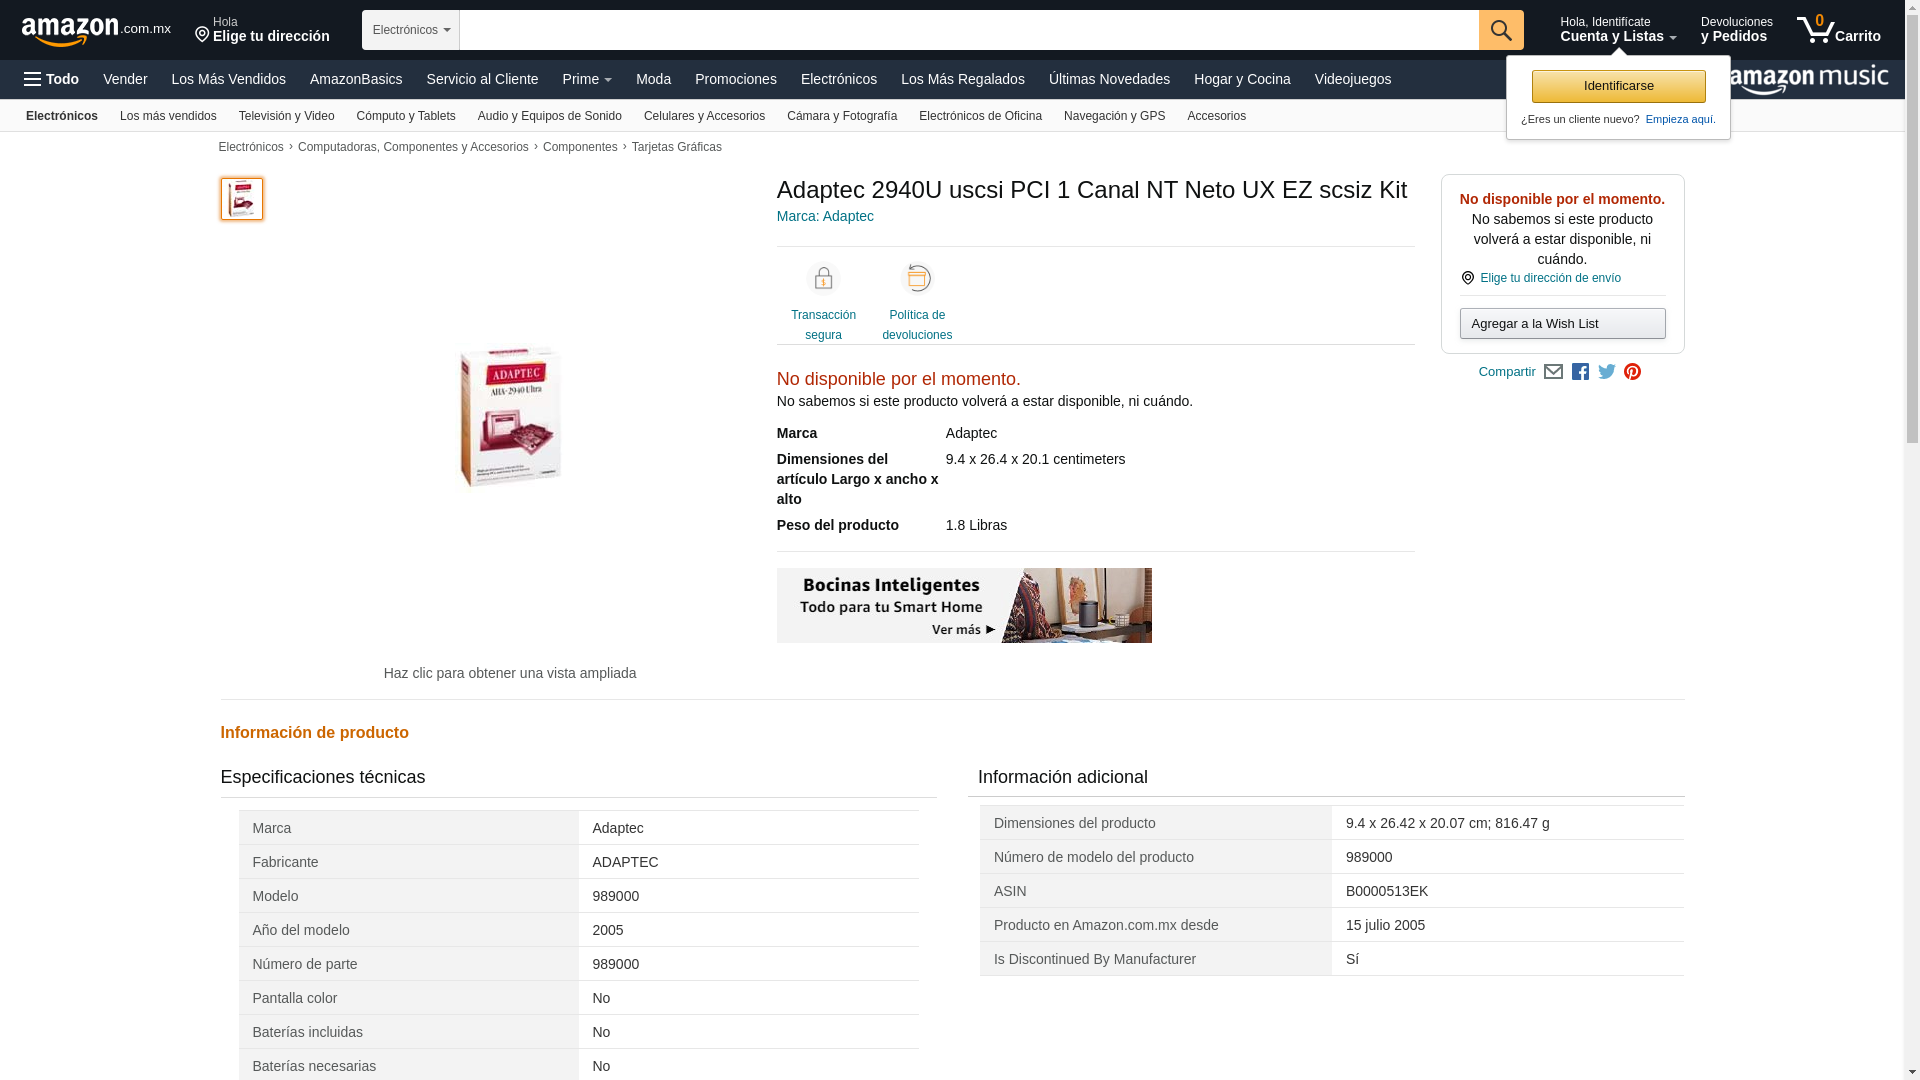Open Audio y Equipos de Sonido category

tap(549, 116)
